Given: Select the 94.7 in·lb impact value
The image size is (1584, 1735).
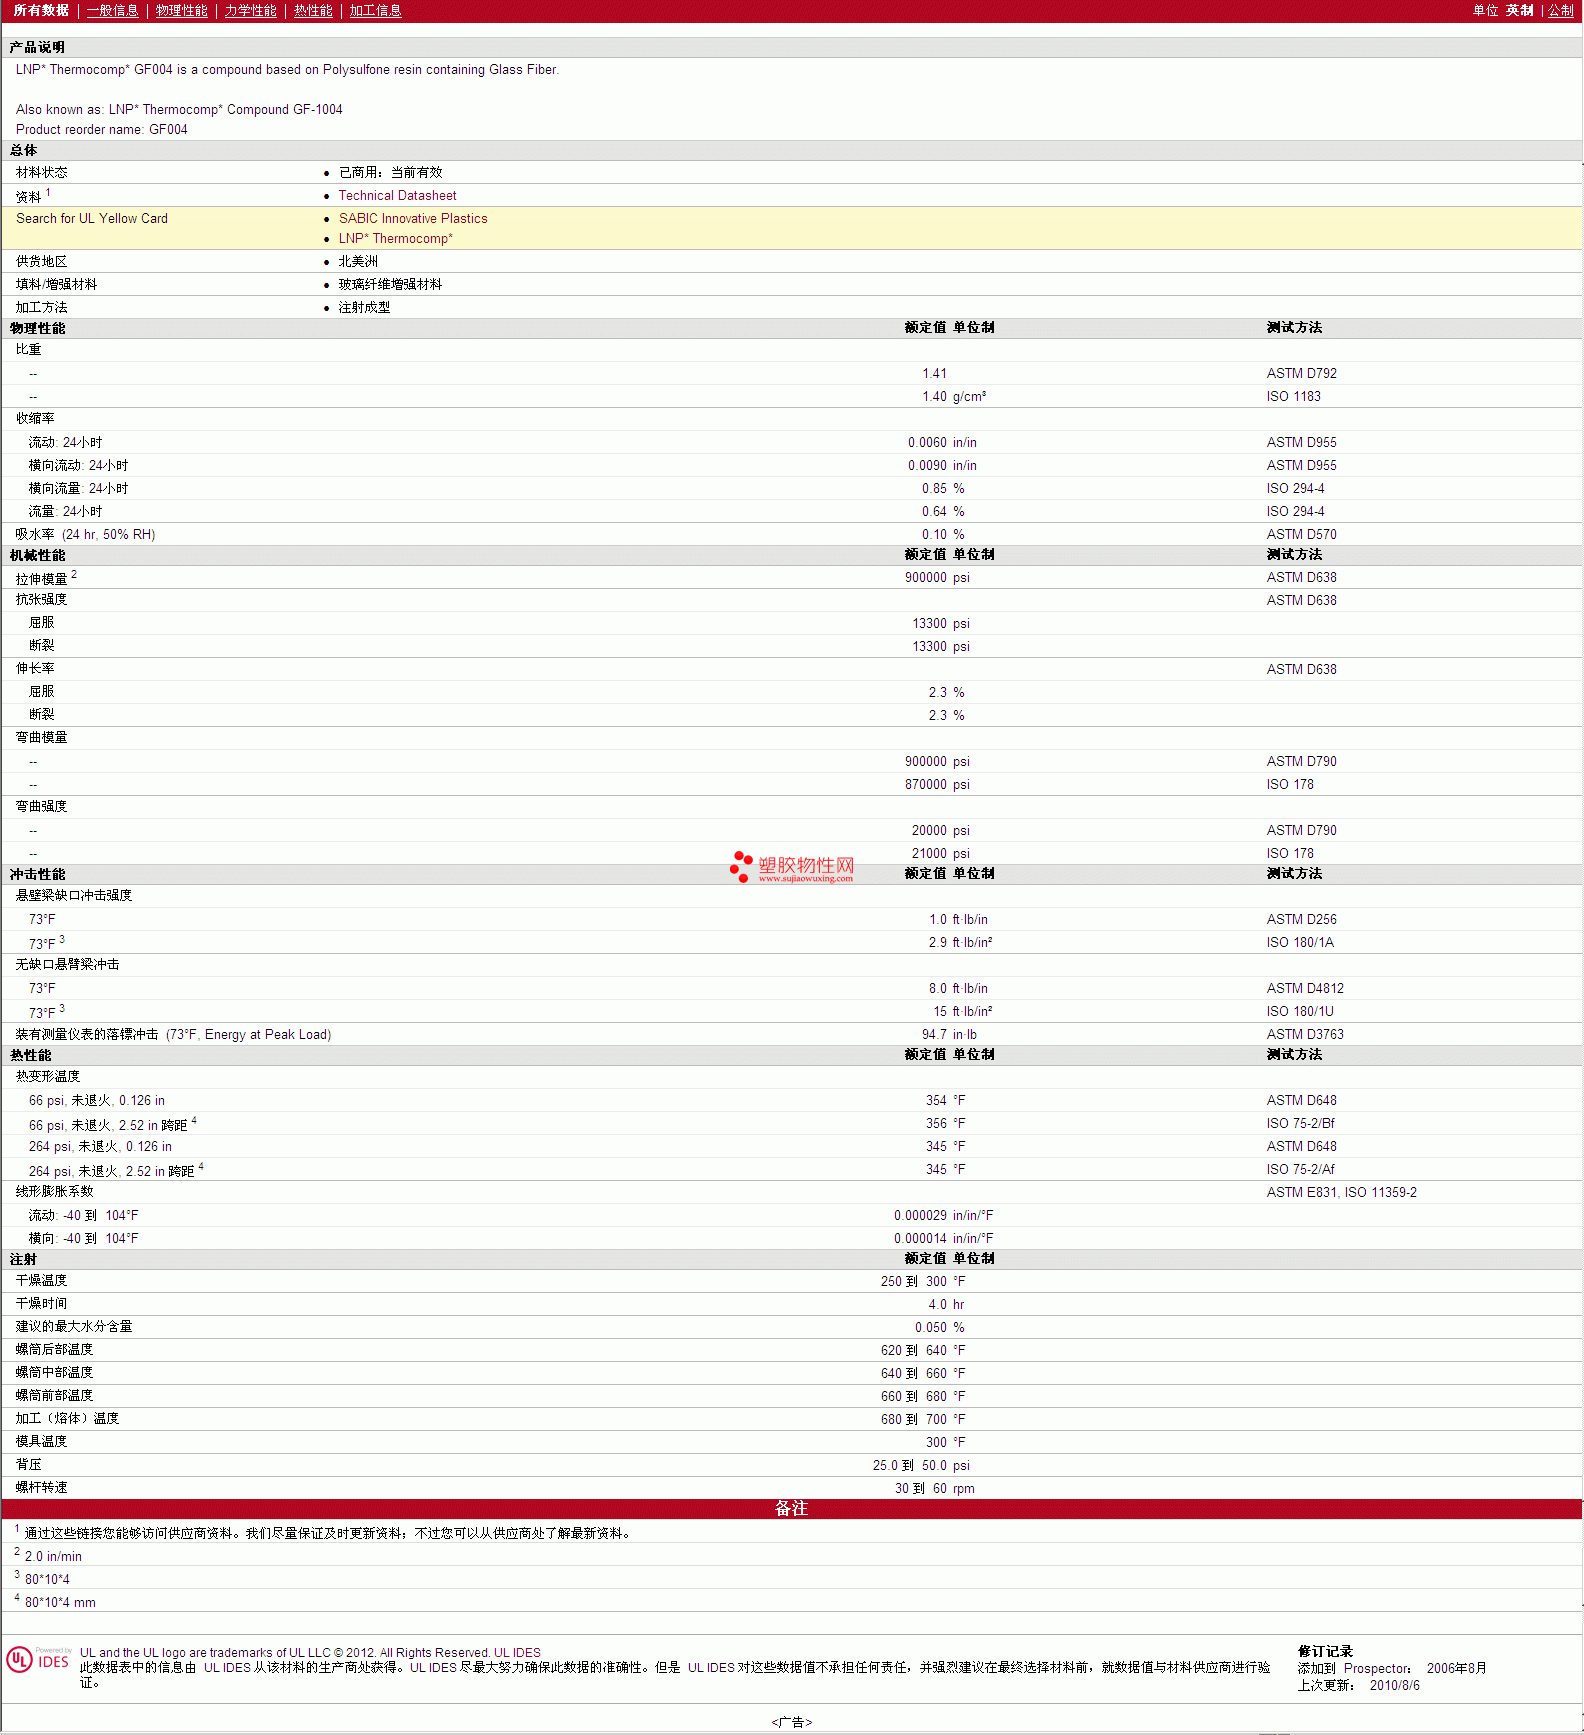Looking at the screenshot, I should (x=949, y=1035).
